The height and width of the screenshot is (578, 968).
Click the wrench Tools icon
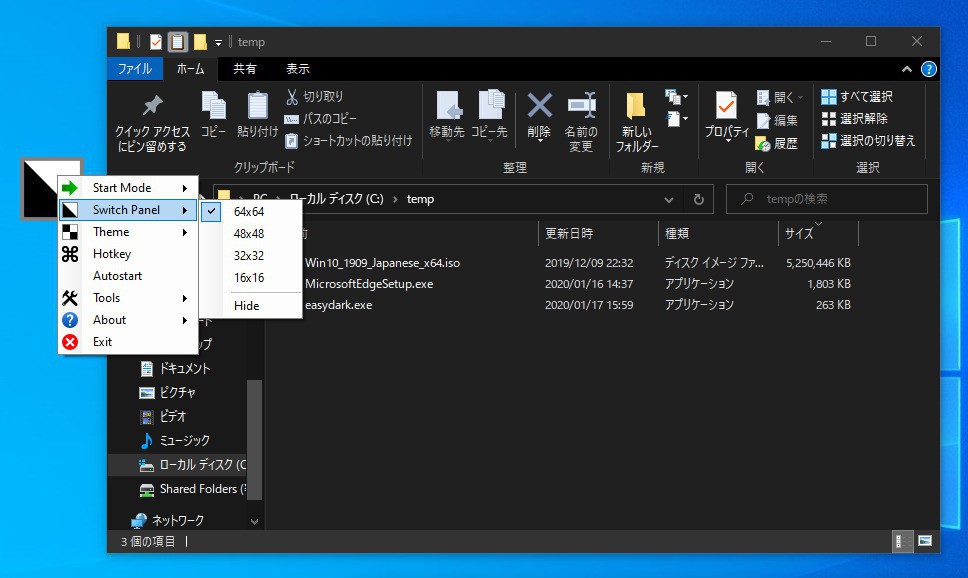[x=70, y=298]
